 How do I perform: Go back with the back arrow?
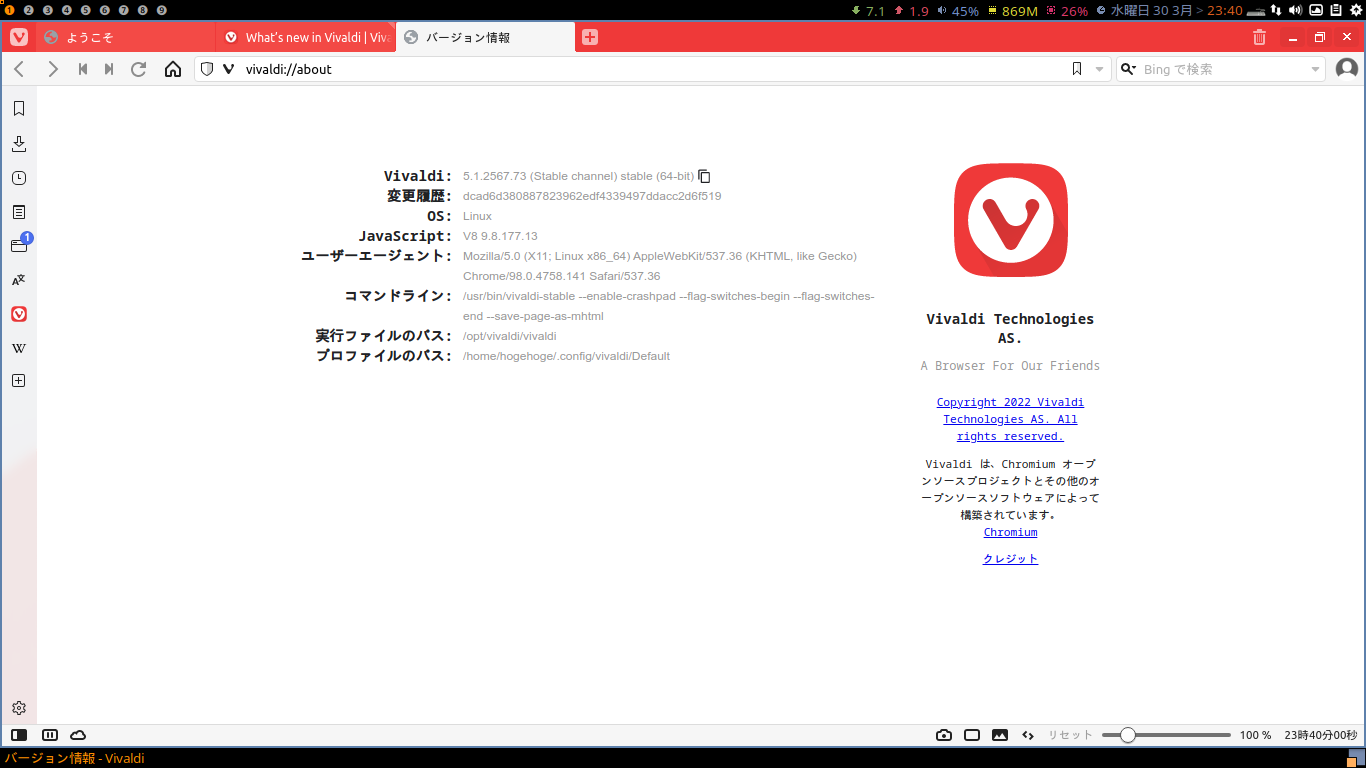coord(19,69)
